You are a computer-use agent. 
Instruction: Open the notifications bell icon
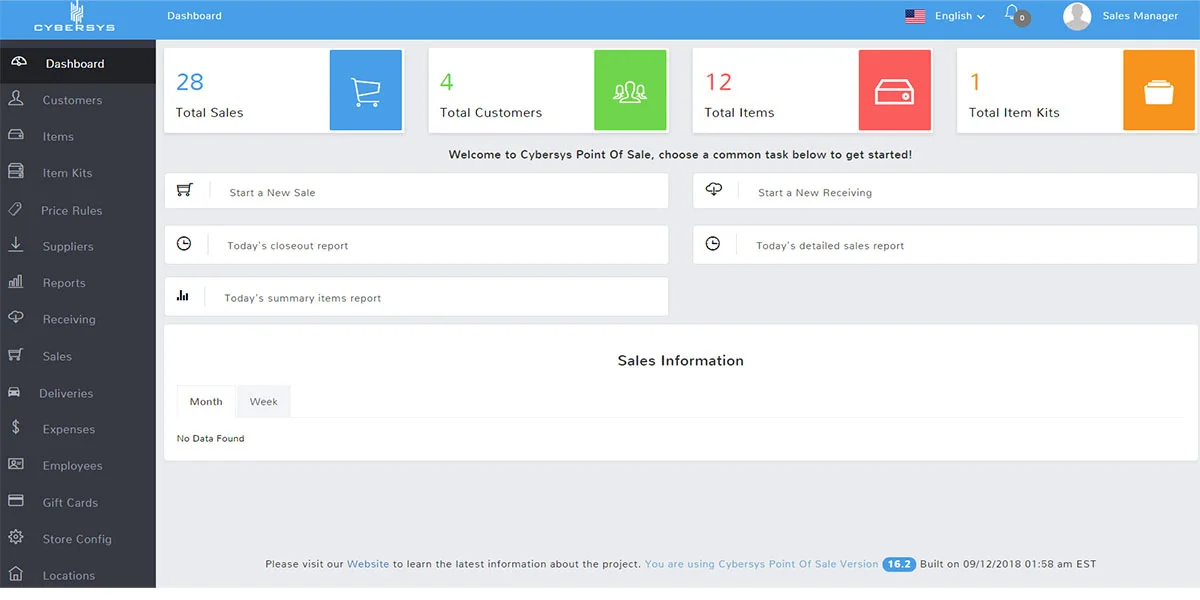click(1013, 14)
